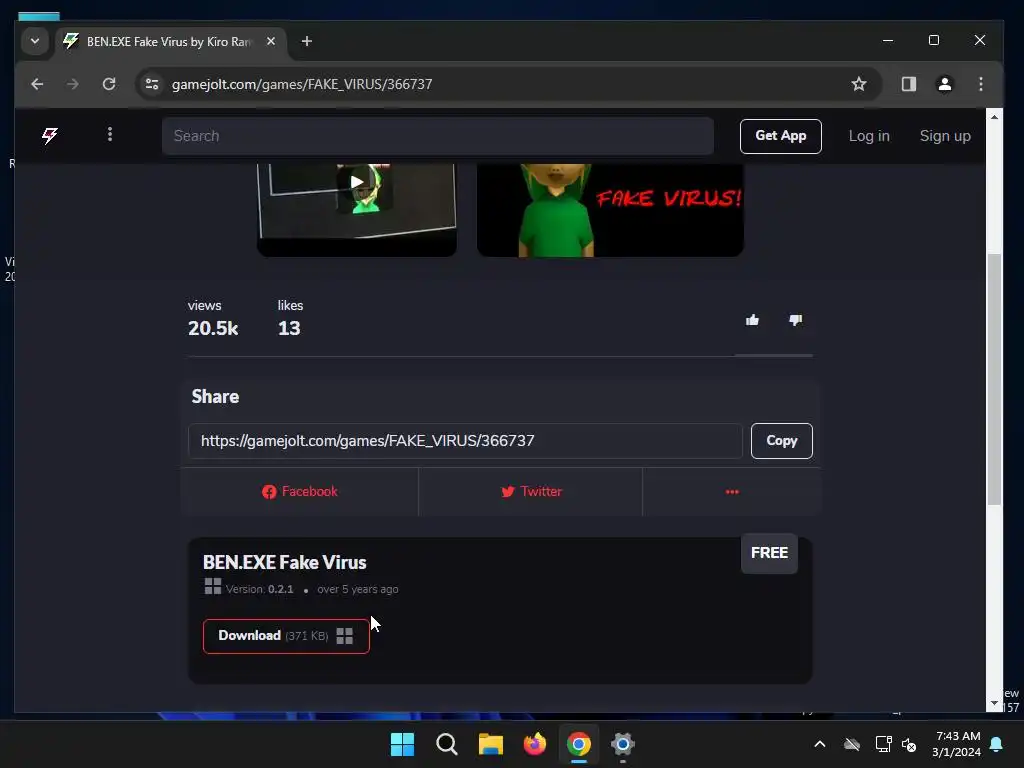1024x768 pixels.
Task: Open more share options ellipsis
Action: coord(731,492)
